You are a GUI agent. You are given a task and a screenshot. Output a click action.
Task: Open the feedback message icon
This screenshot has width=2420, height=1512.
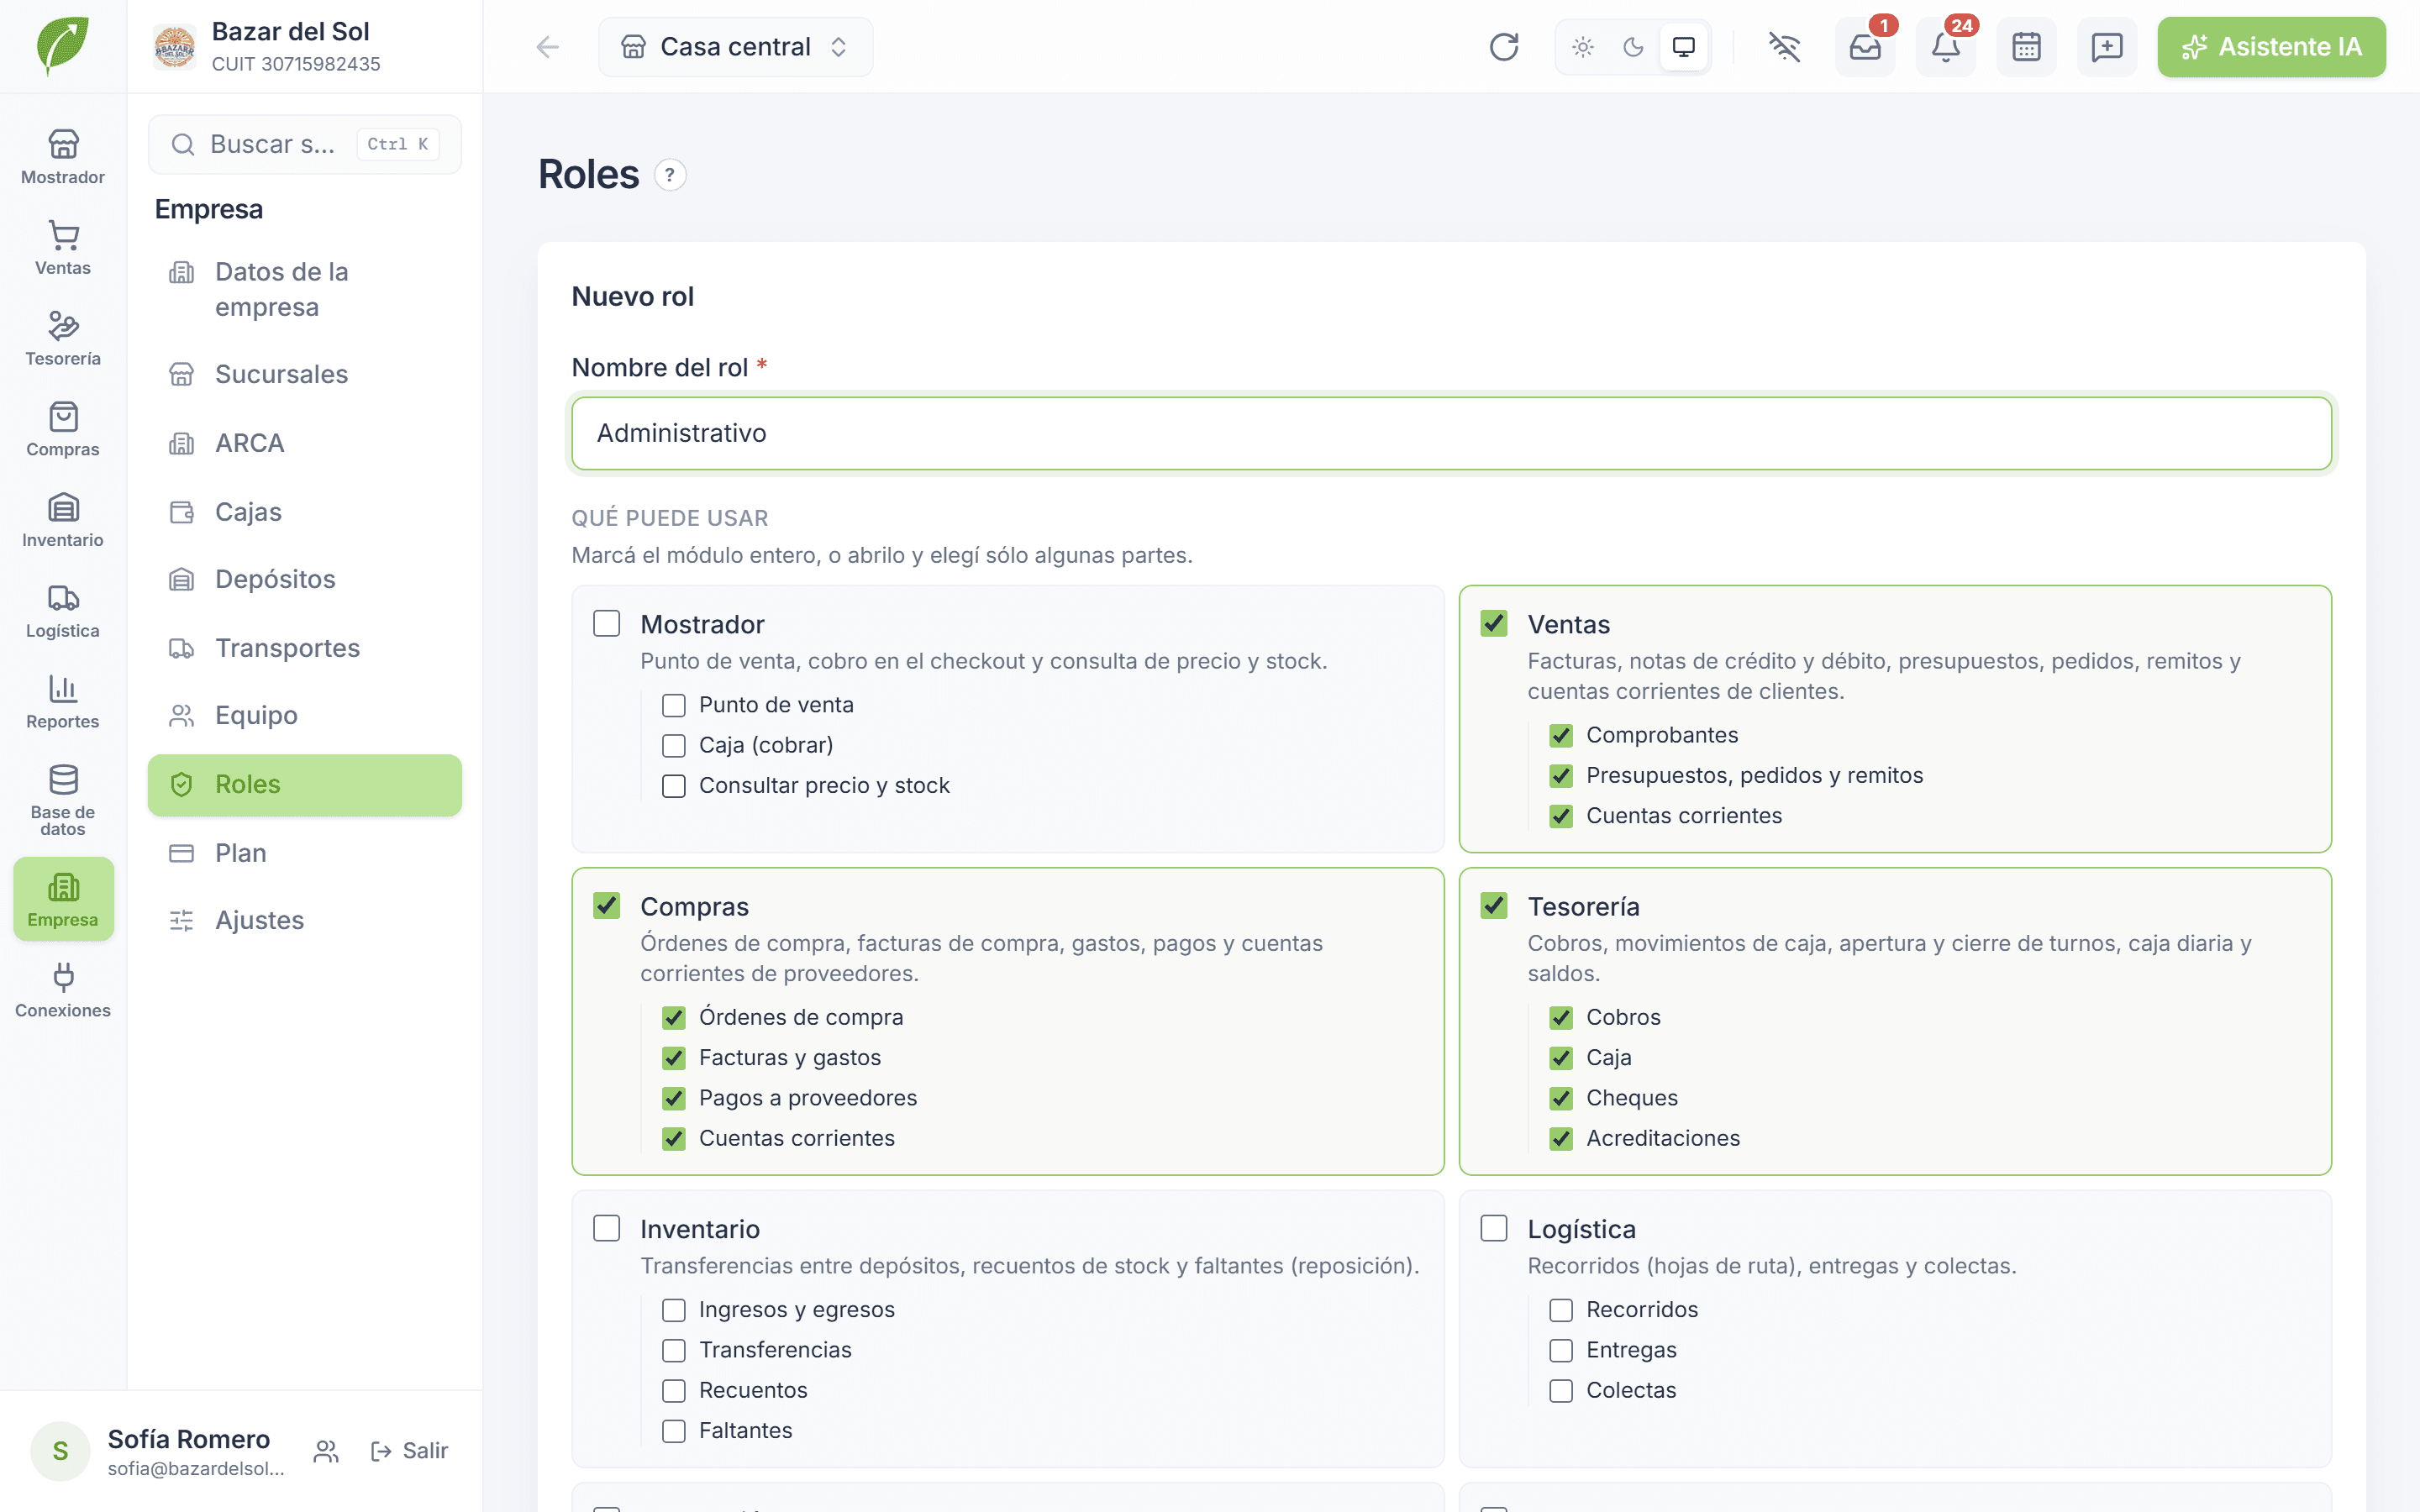pyautogui.click(x=2107, y=47)
